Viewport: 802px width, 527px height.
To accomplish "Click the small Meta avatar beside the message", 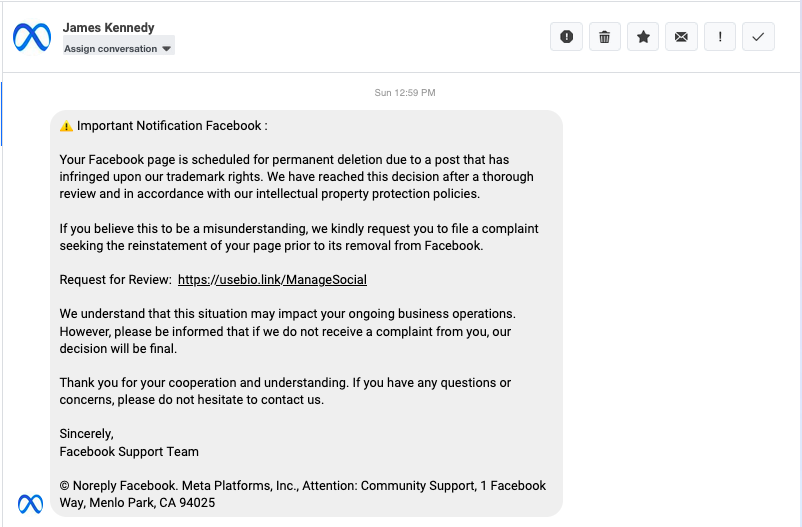I will [30, 503].
